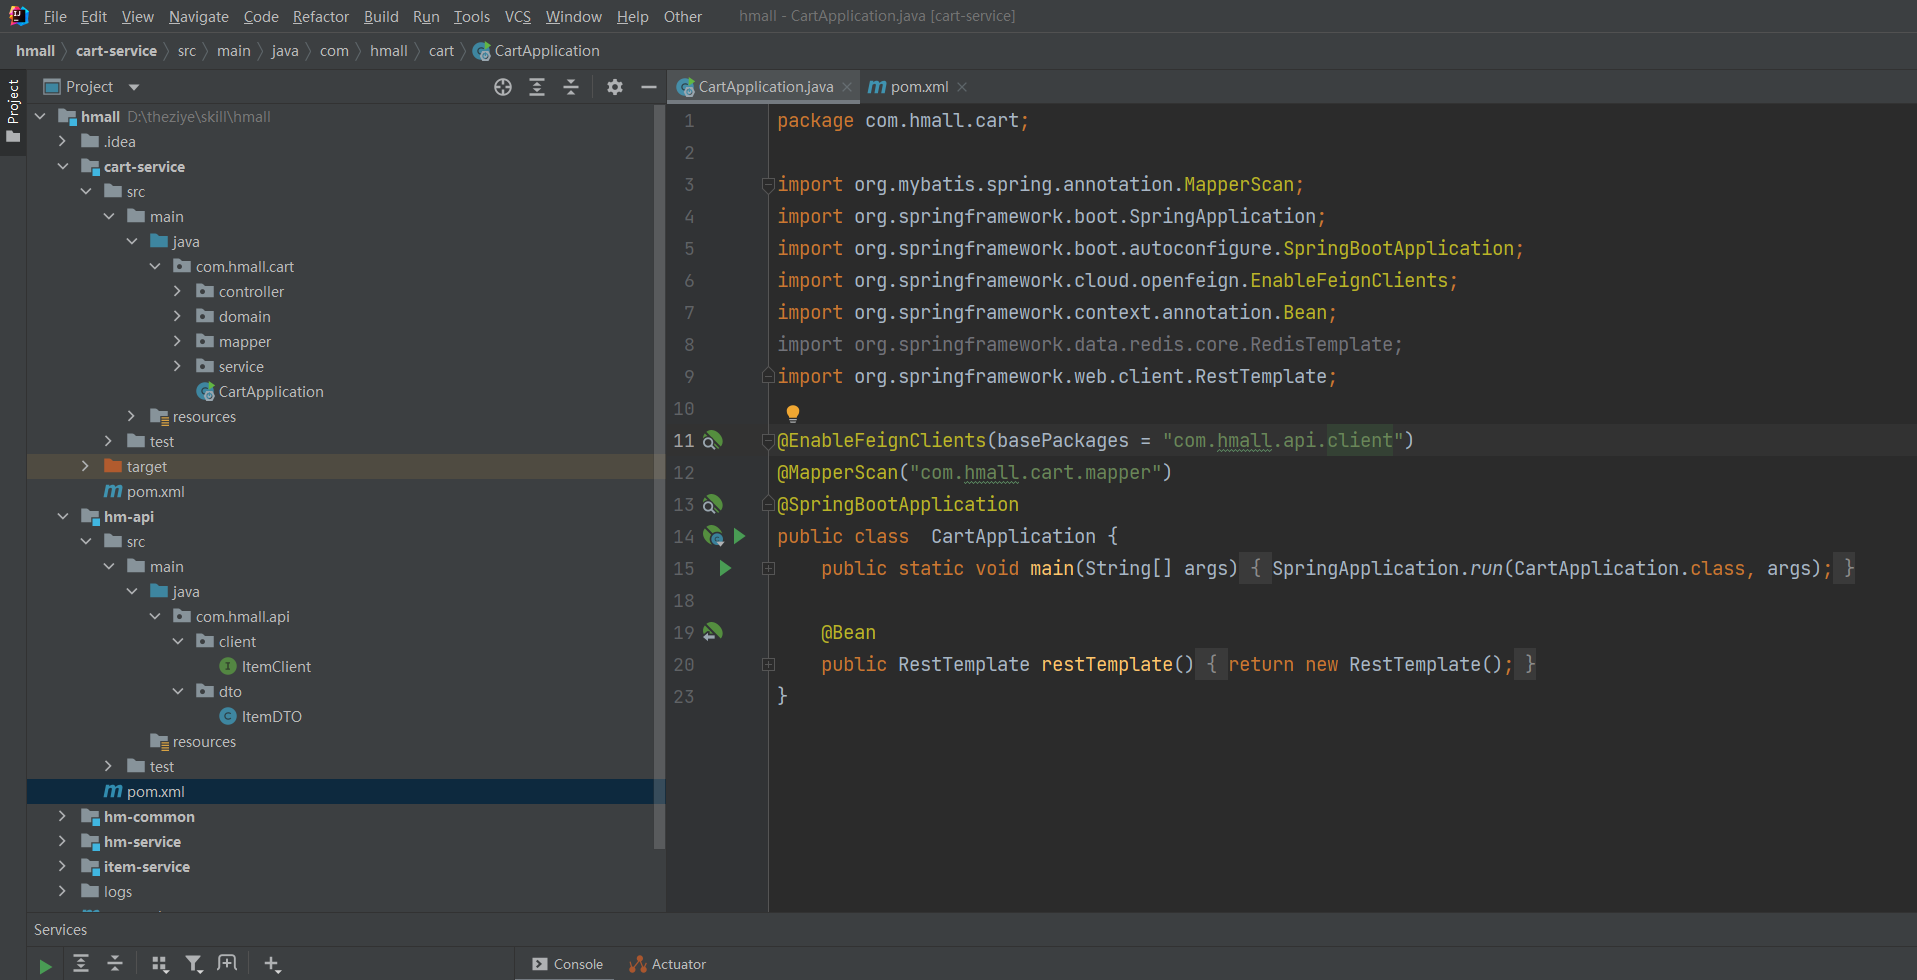Click the bean gutter icon on line 13
This screenshot has height=980, width=1917.
[x=712, y=504]
